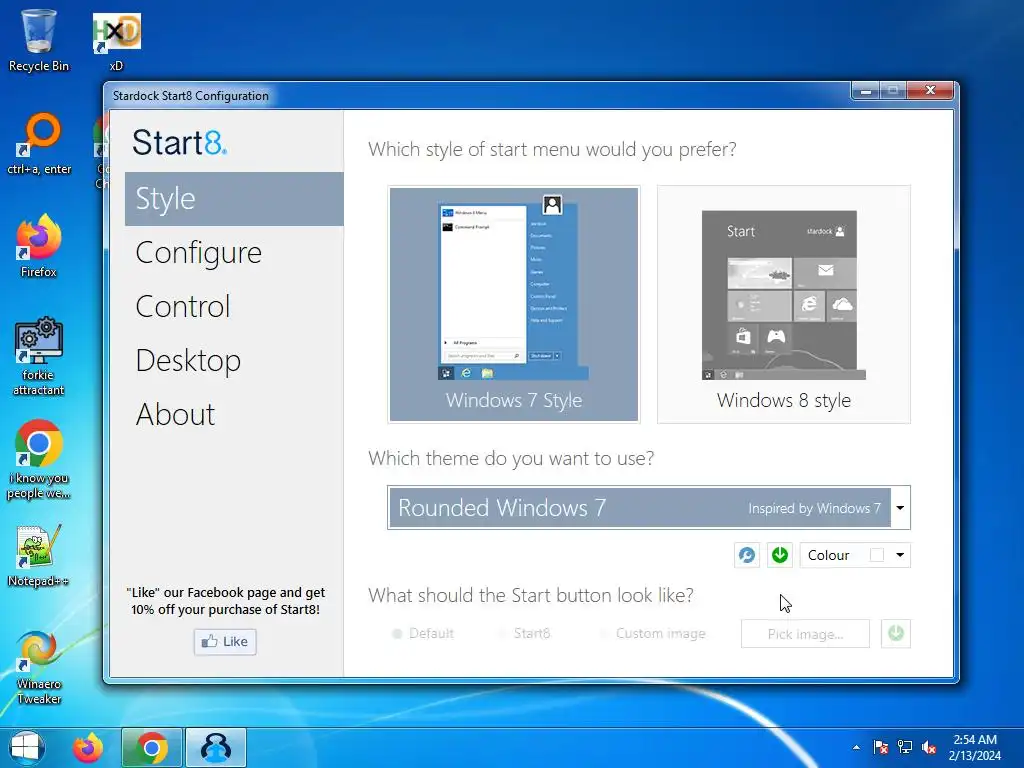Click the green download button beside Pick image
The height and width of the screenshot is (768, 1024).
[895, 633]
